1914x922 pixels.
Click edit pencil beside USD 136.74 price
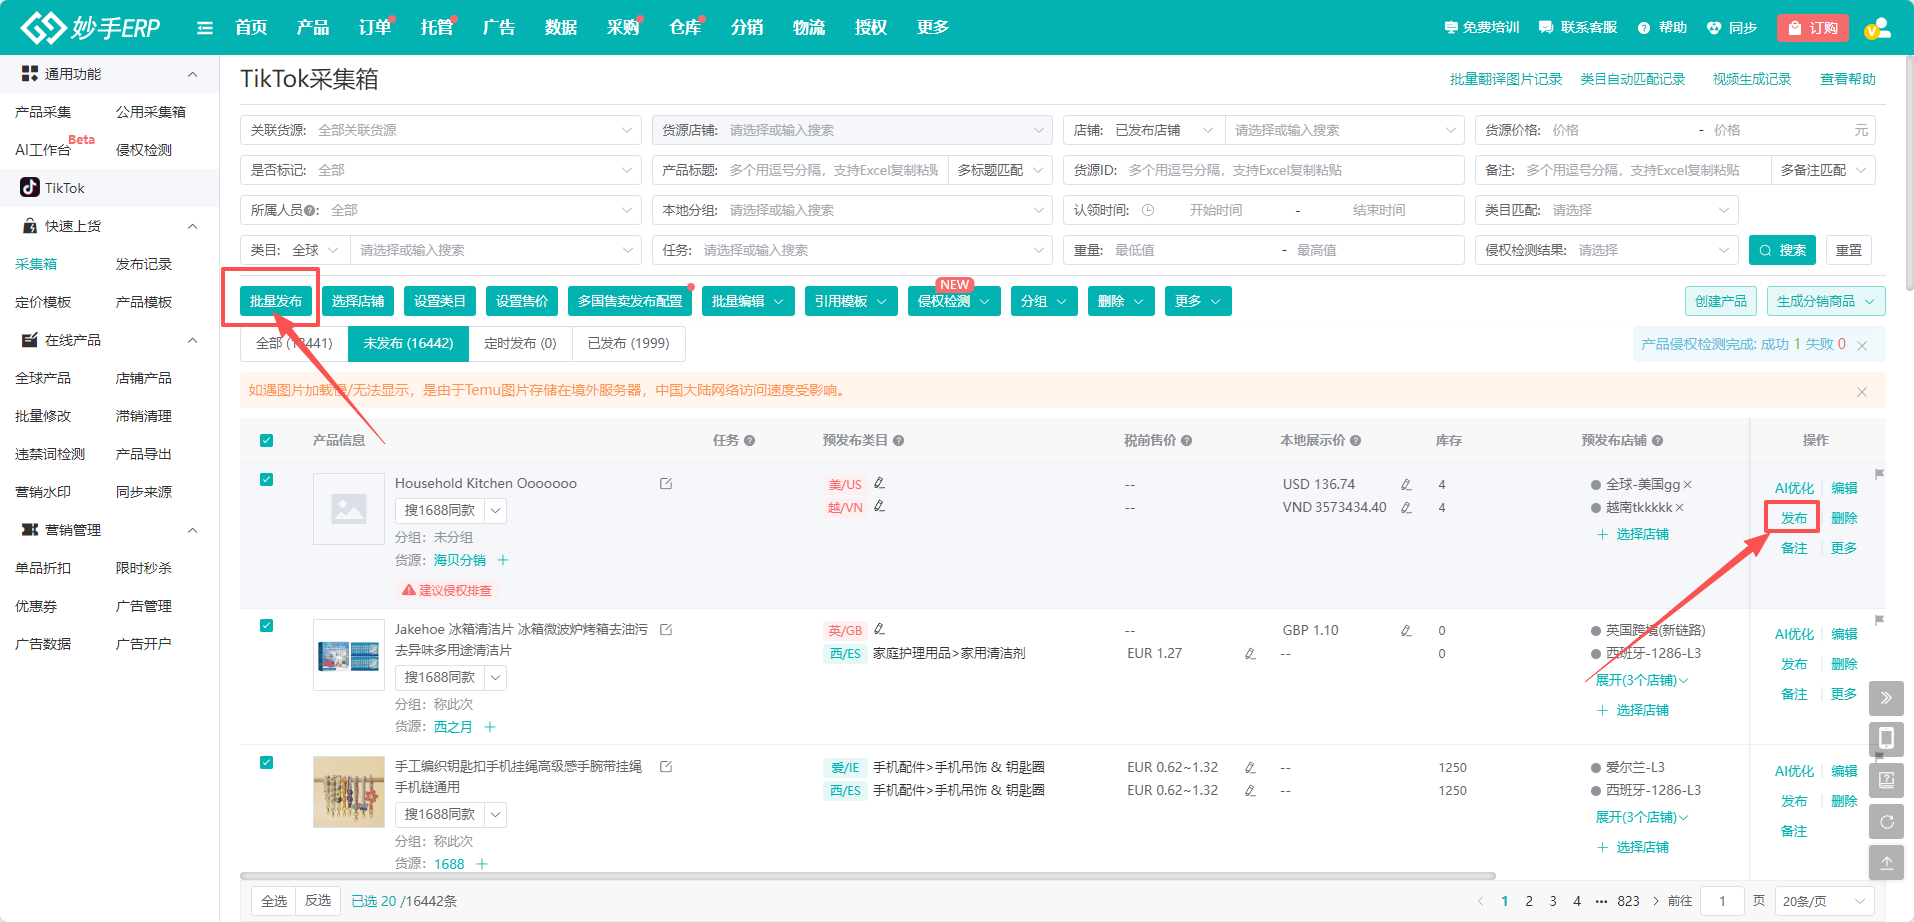point(1406,485)
